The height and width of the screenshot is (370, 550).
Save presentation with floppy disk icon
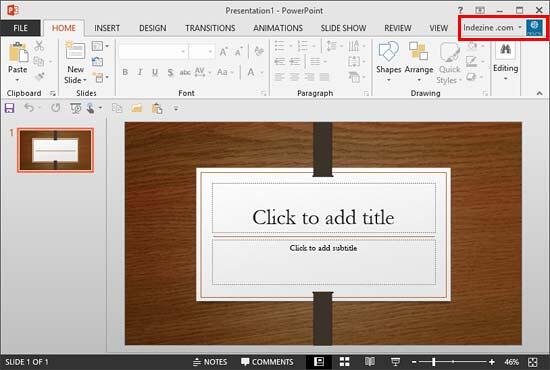pyautogui.click(x=9, y=108)
